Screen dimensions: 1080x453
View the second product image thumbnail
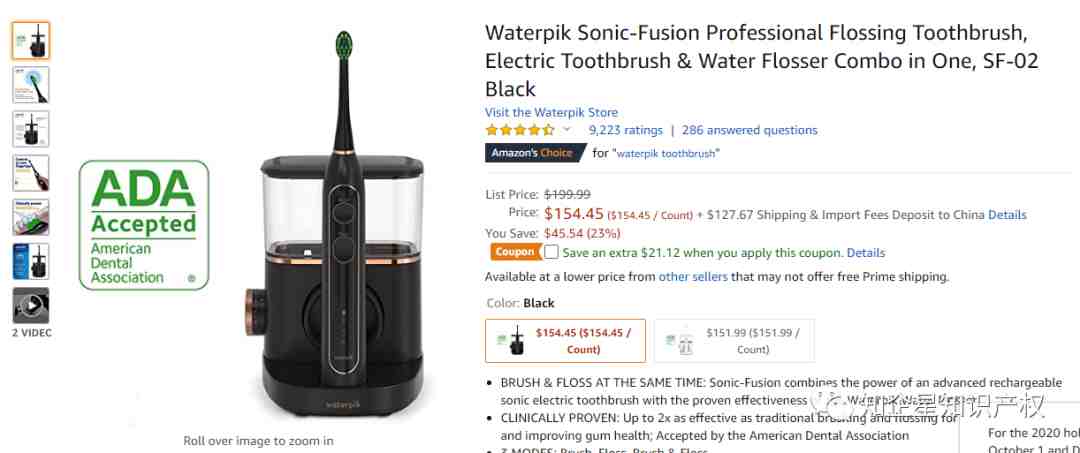(31, 85)
